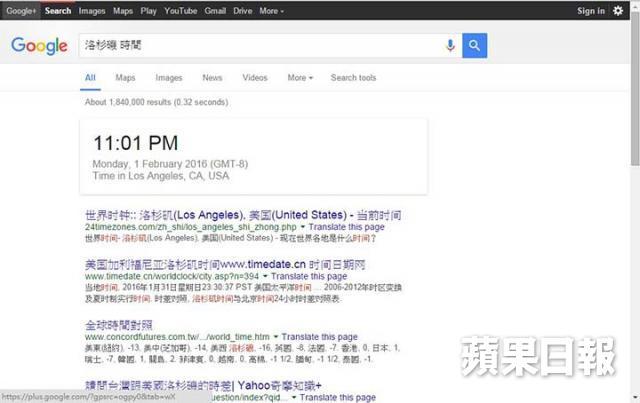The width and height of the screenshot is (640, 403).
Task: Click the Monday, 1 February 2016 date text
Action: pyautogui.click(x=170, y=164)
